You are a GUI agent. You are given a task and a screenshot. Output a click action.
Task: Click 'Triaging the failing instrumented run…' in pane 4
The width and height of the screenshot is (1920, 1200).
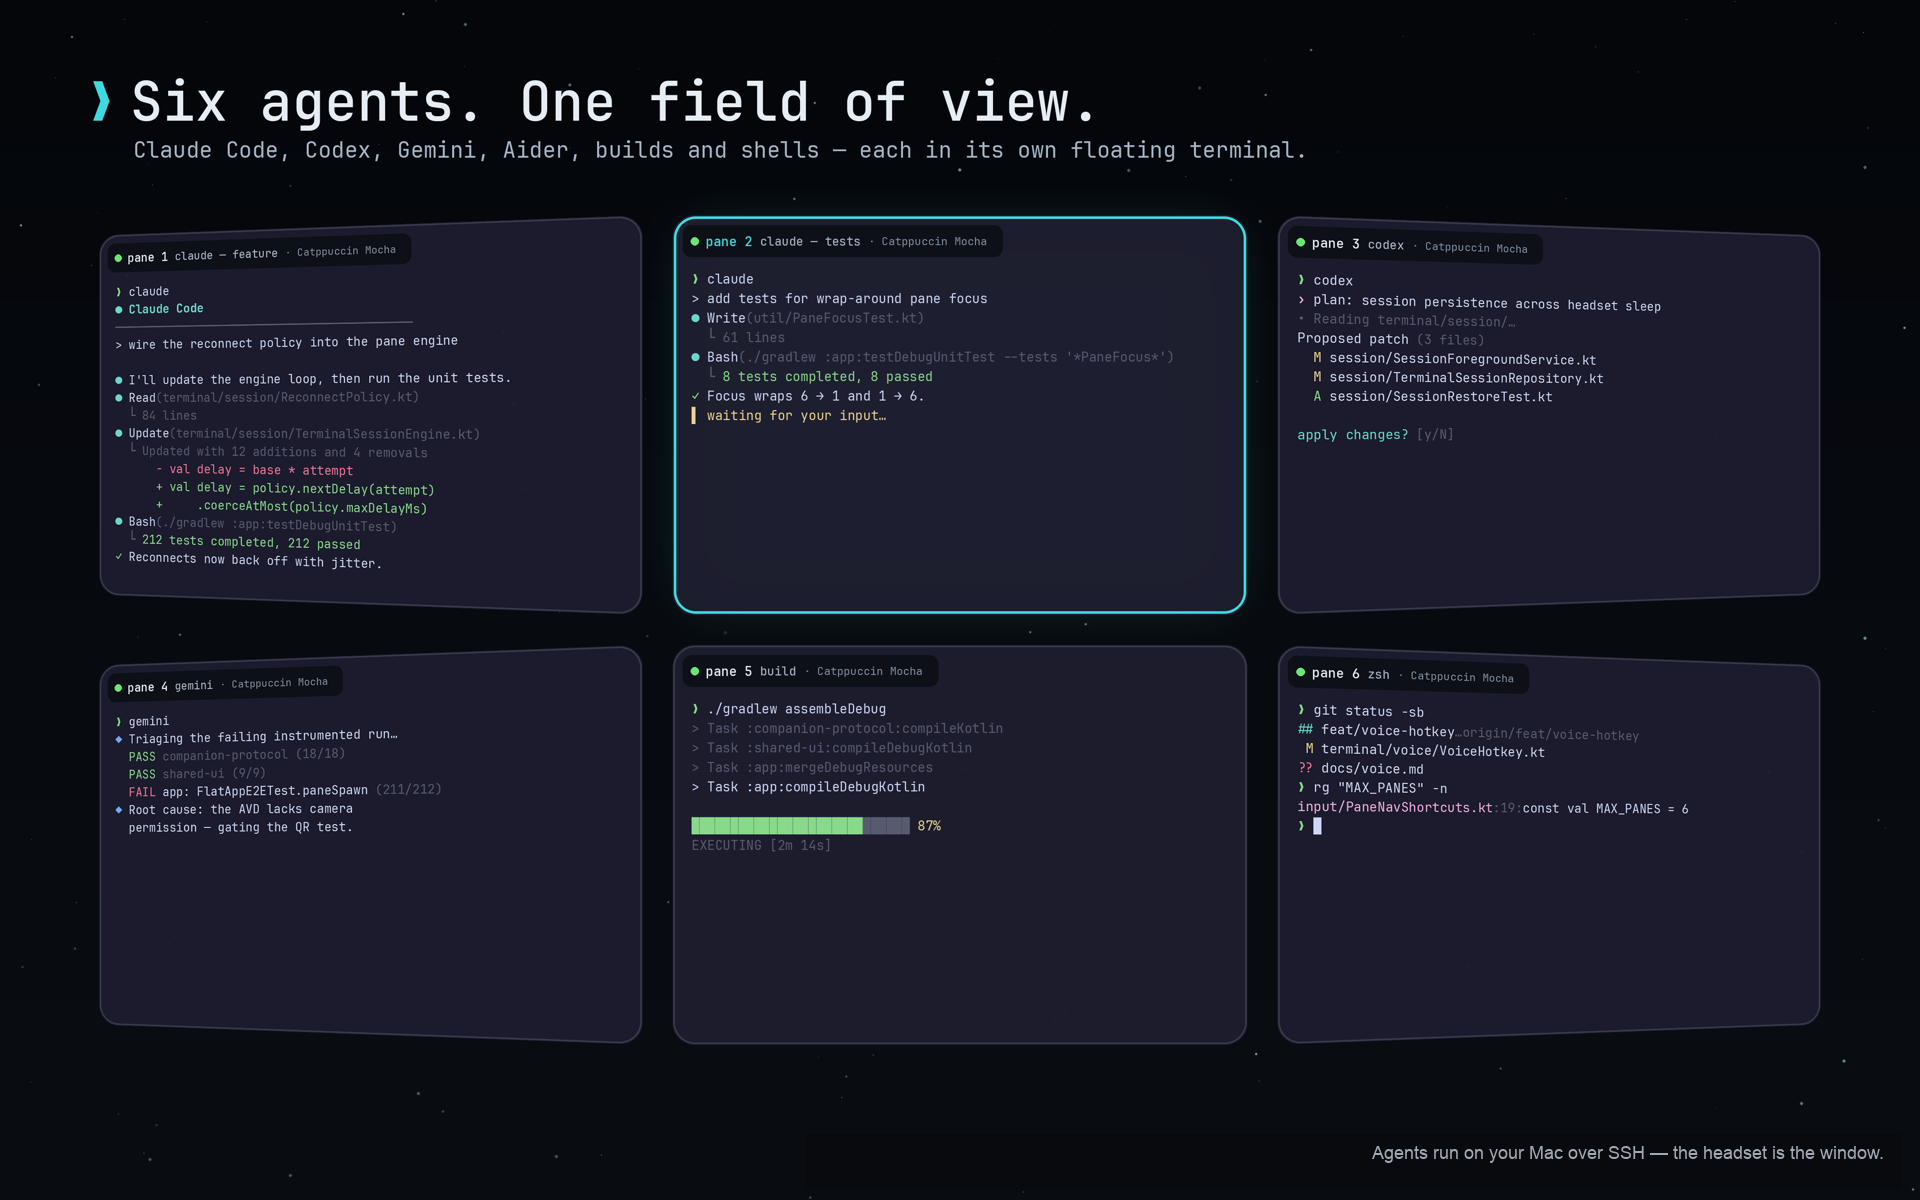pyautogui.click(x=263, y=736)
